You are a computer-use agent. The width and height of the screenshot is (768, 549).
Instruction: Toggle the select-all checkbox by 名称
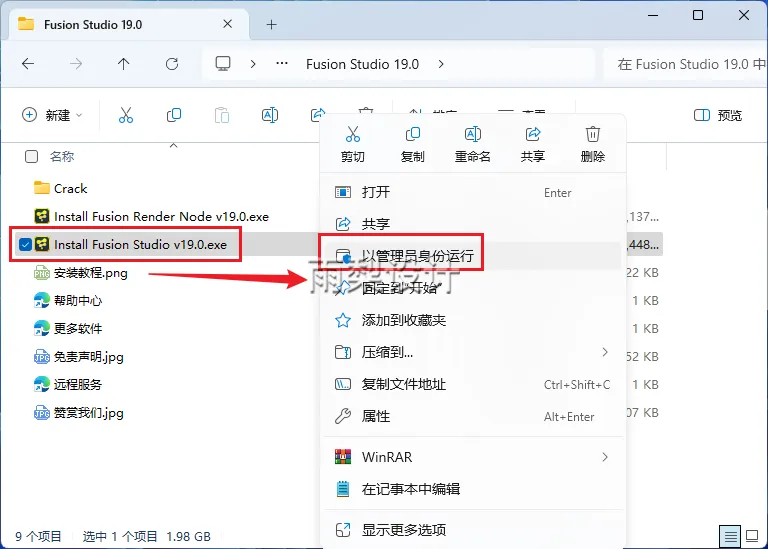coord(31,157)
